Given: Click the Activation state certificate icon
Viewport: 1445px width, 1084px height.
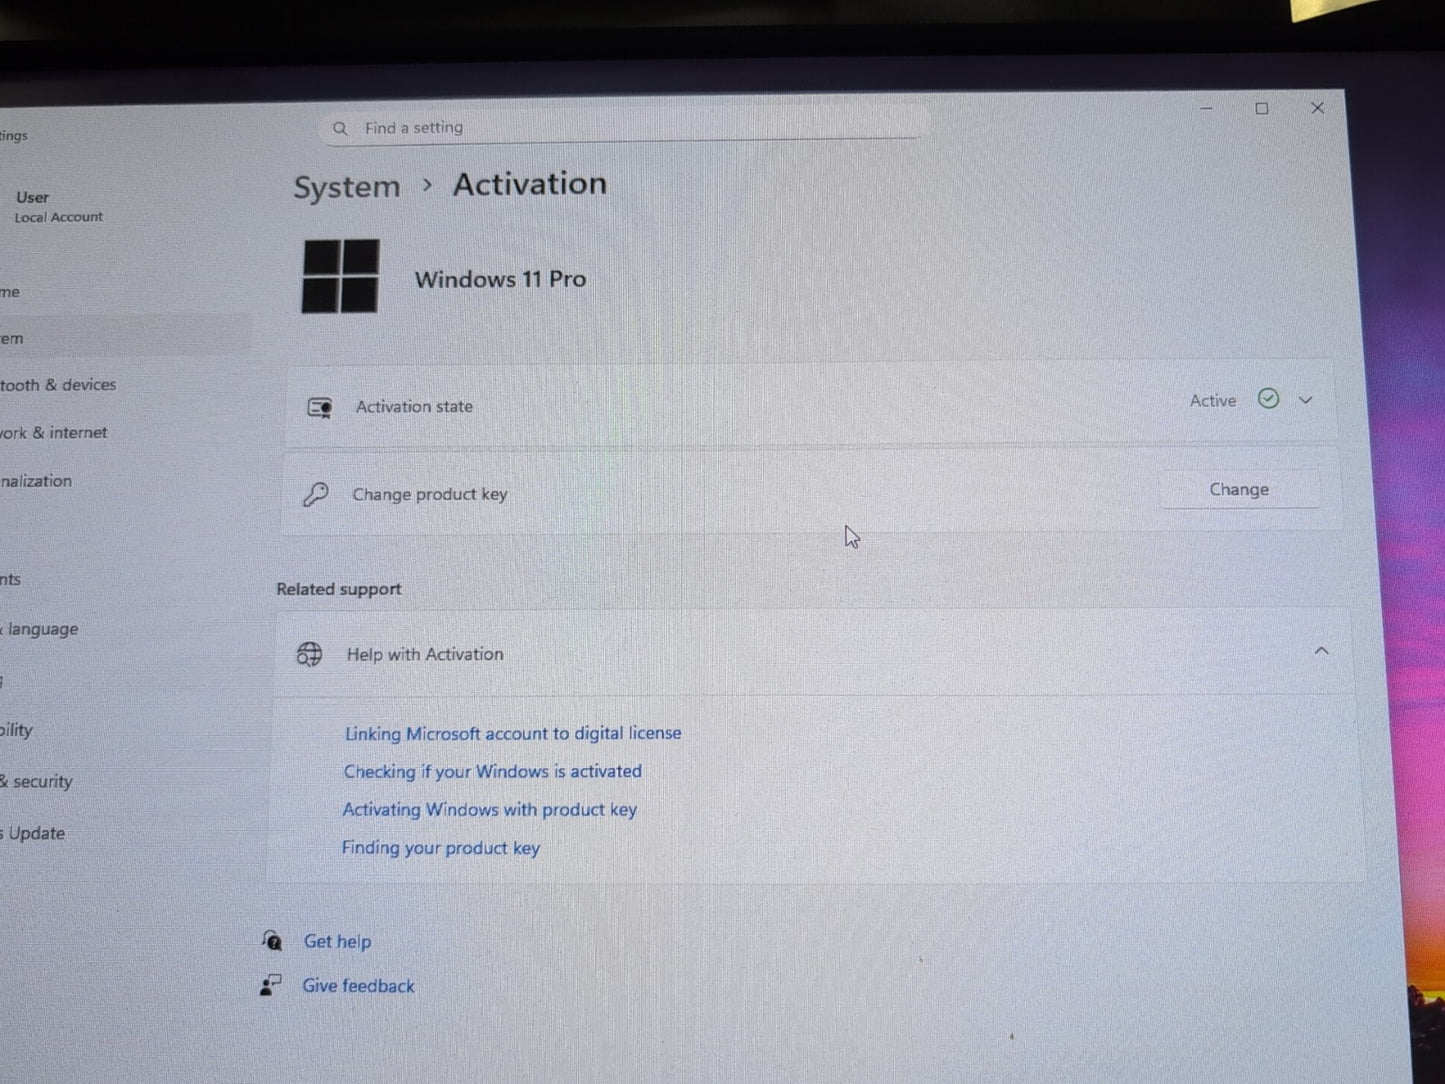Looking at the screenshot, I should pyautogui.click(x=320, y=407).
